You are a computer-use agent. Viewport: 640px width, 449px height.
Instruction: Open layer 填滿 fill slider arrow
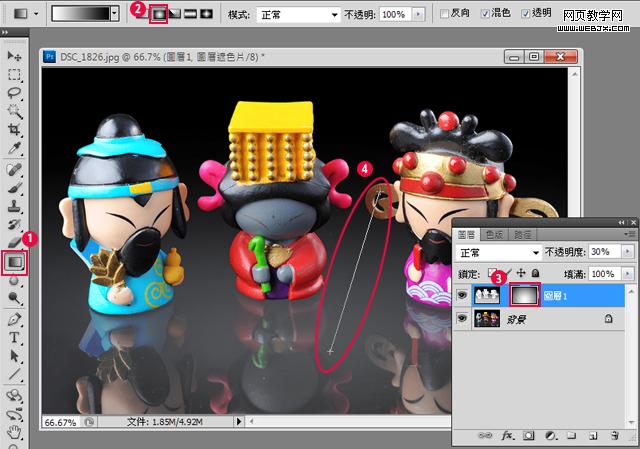tap(627, 273)
